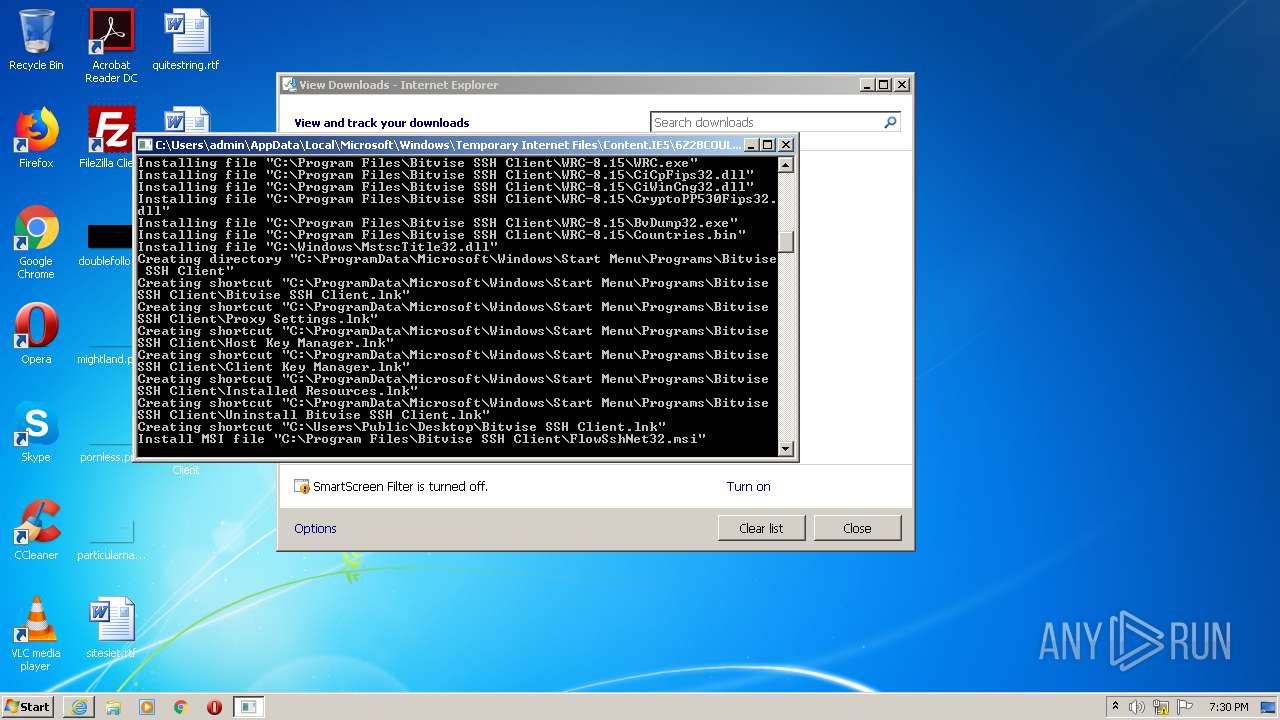This screenshot has width=1280, height=720.
Task: Open the doublefollo desktop file
Action: [x=105, y=246]
